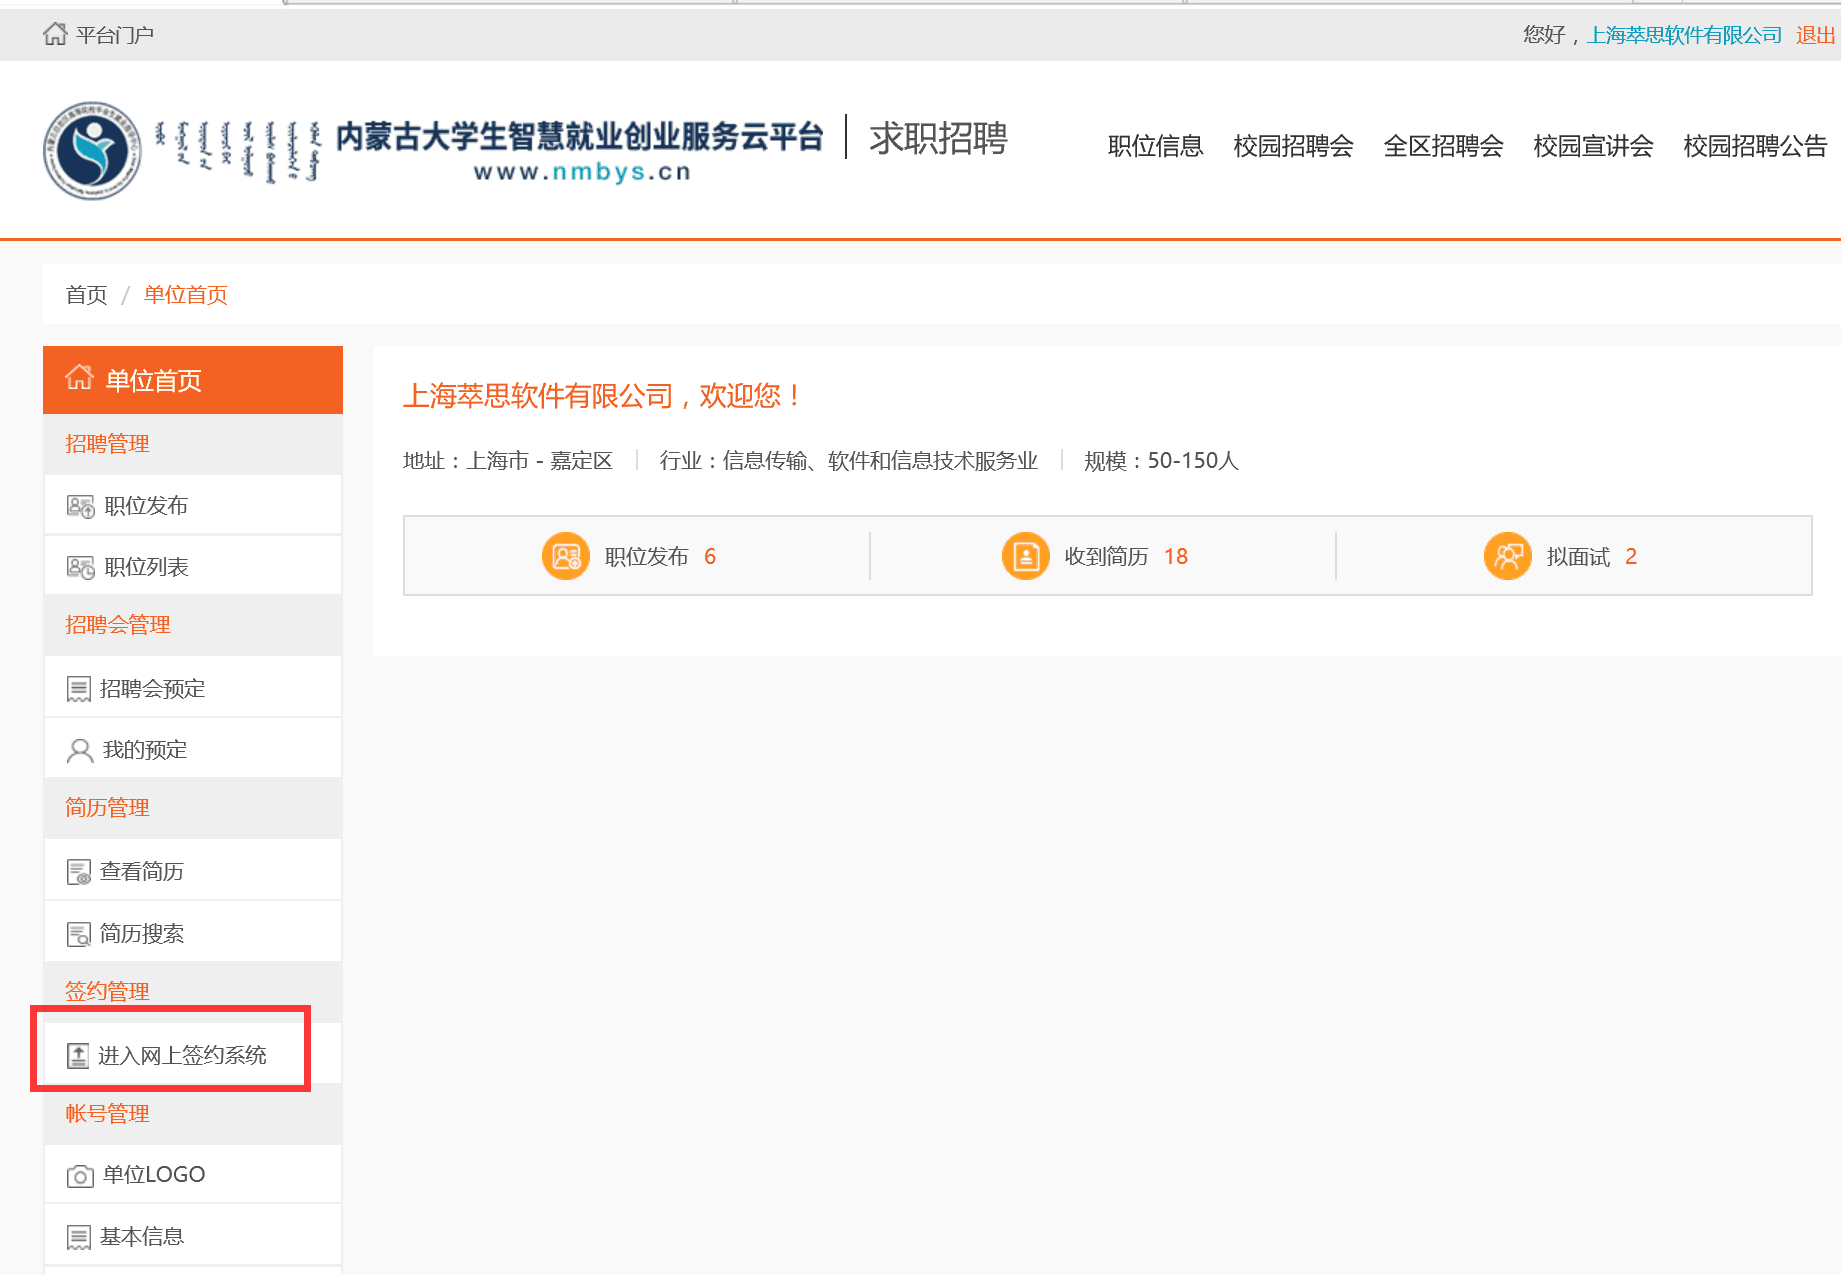Click the 职位发布 count 6
The image size is (1841, 1275).
[710, 557]
